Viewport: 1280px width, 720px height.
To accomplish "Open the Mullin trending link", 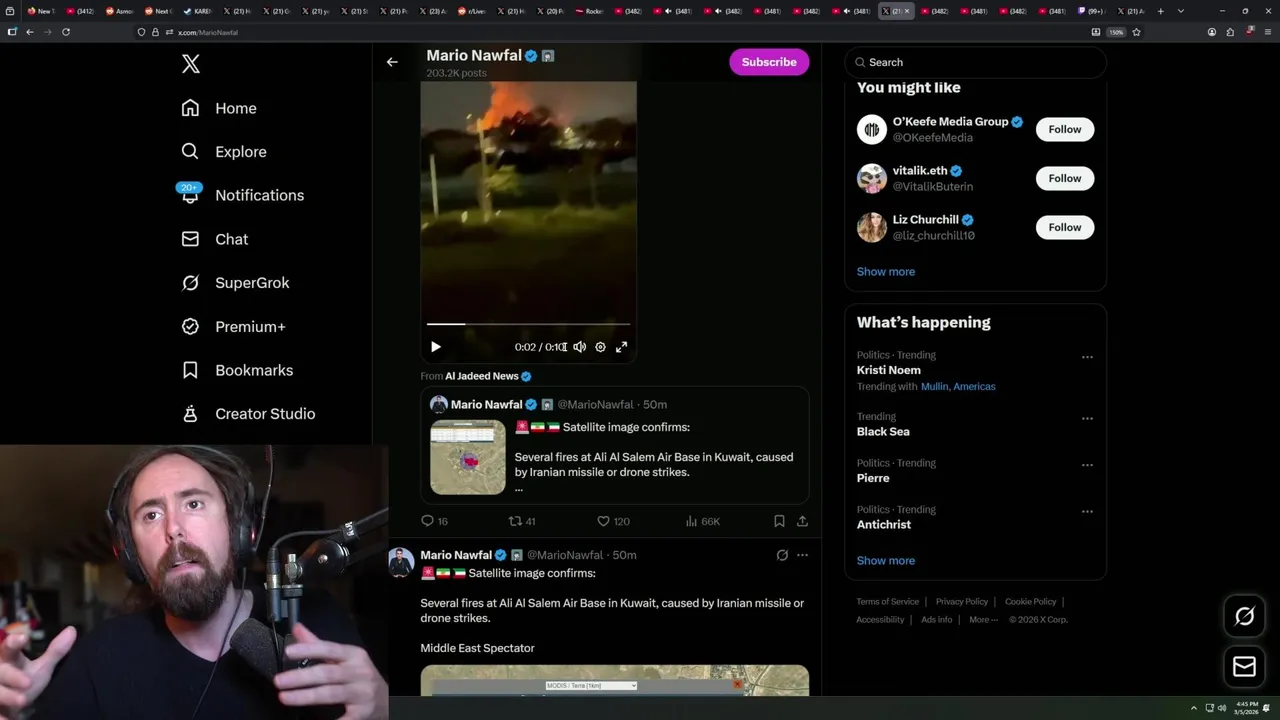I will tap(934, 386).
